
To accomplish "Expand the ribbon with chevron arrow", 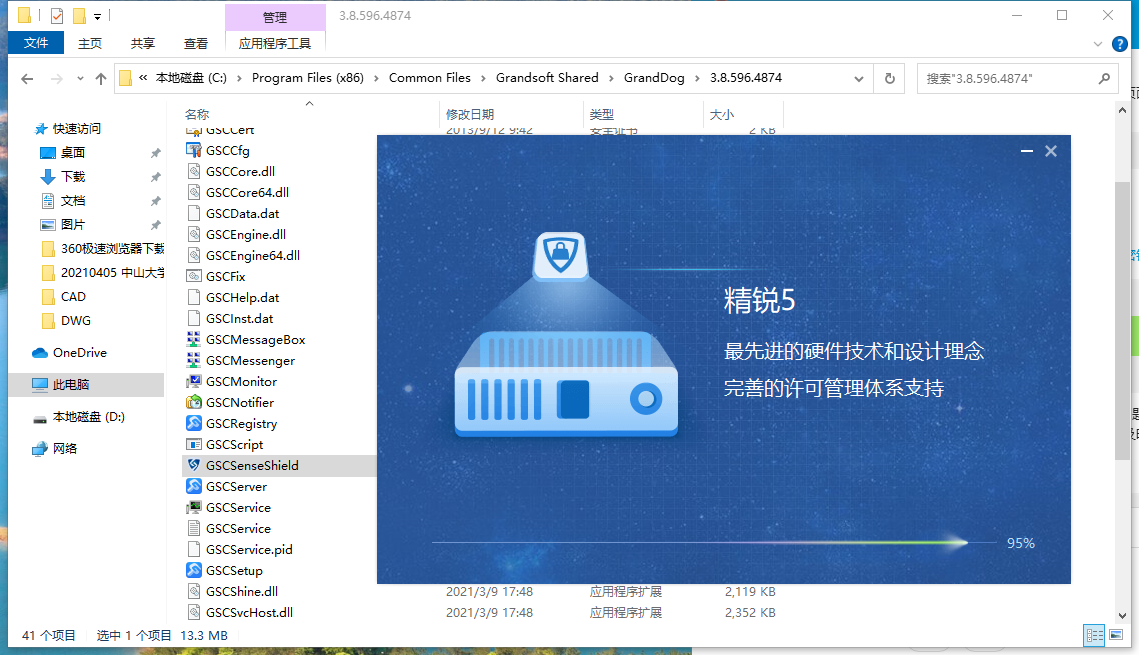I will pyautogui.click(x=1098, y=44).
